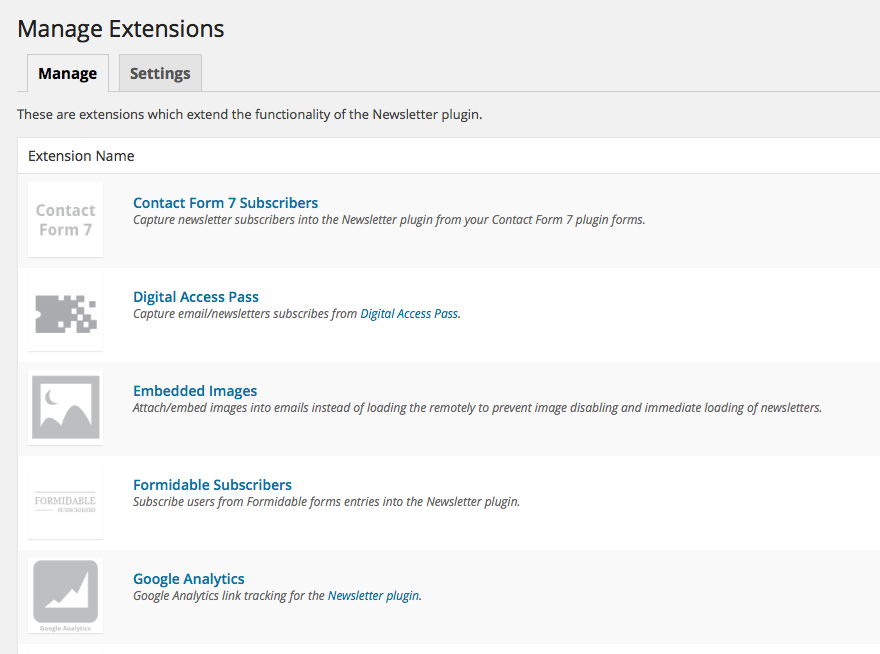Screen dimensions: 880x654
Task: Click the intro sentence about Newsletter plugin extensions
Action: 250,115
